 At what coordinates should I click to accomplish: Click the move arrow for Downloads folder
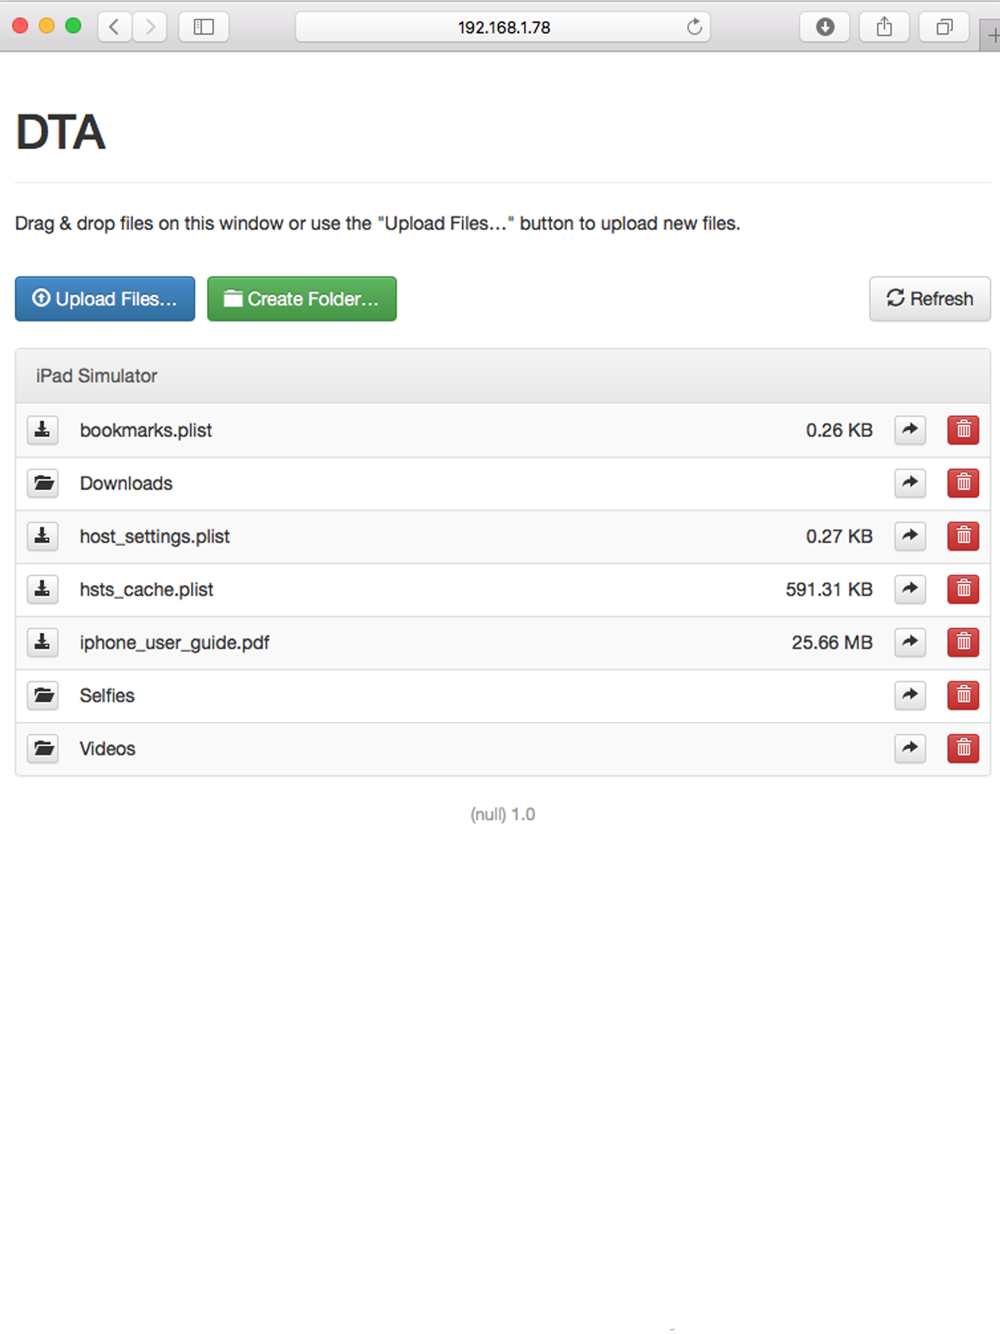(910, 483)
